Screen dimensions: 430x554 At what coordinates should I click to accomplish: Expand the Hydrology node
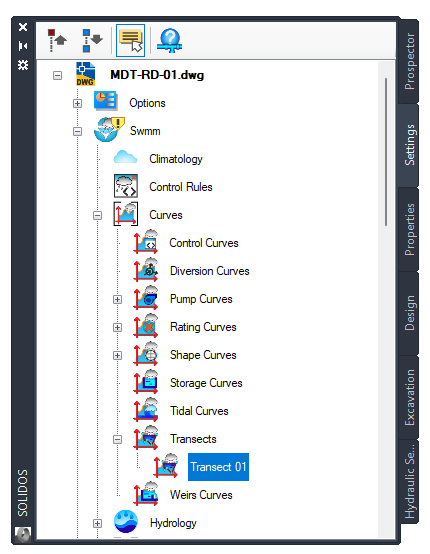point(98,523)
